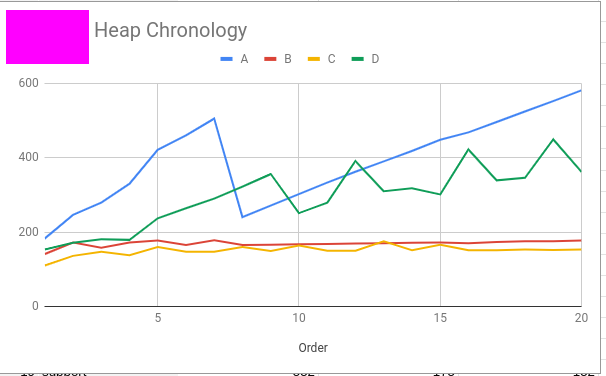Click legend label C
Screen dimensions: 606x376
click(x=331, y=59)
